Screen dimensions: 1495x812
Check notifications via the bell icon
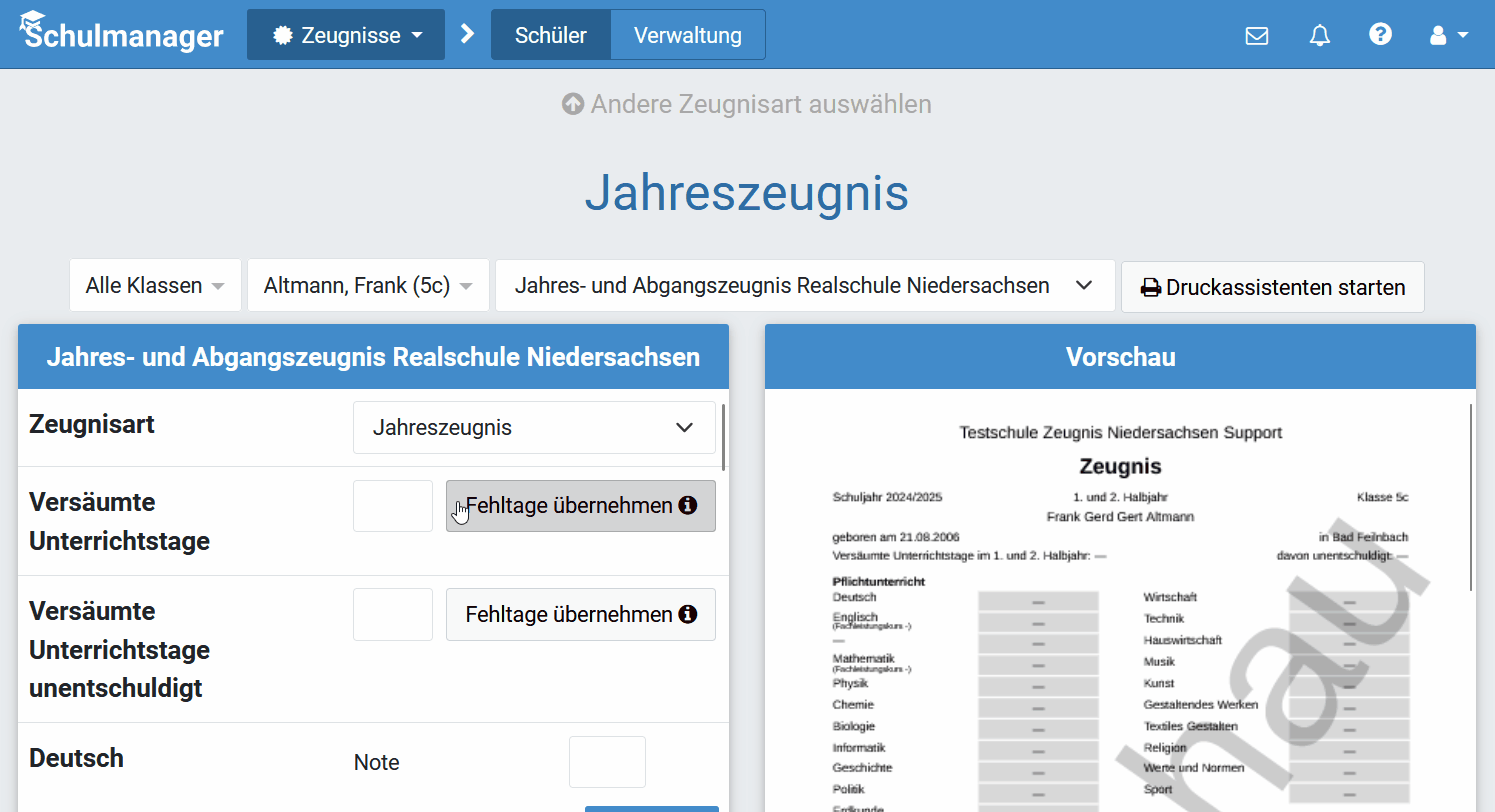pos(1319,35)
